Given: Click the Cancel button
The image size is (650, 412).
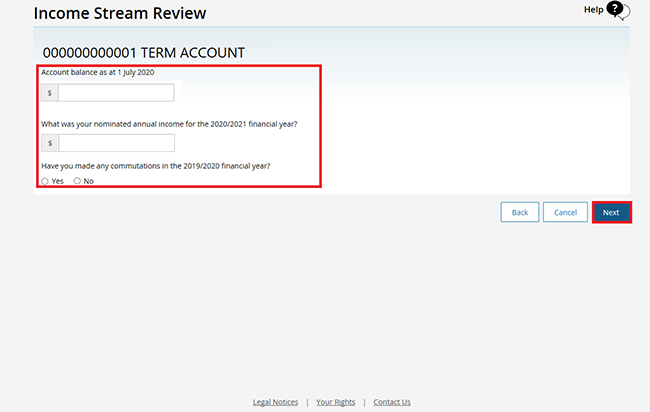Looking at the screenshot, I should pos(565,212).
